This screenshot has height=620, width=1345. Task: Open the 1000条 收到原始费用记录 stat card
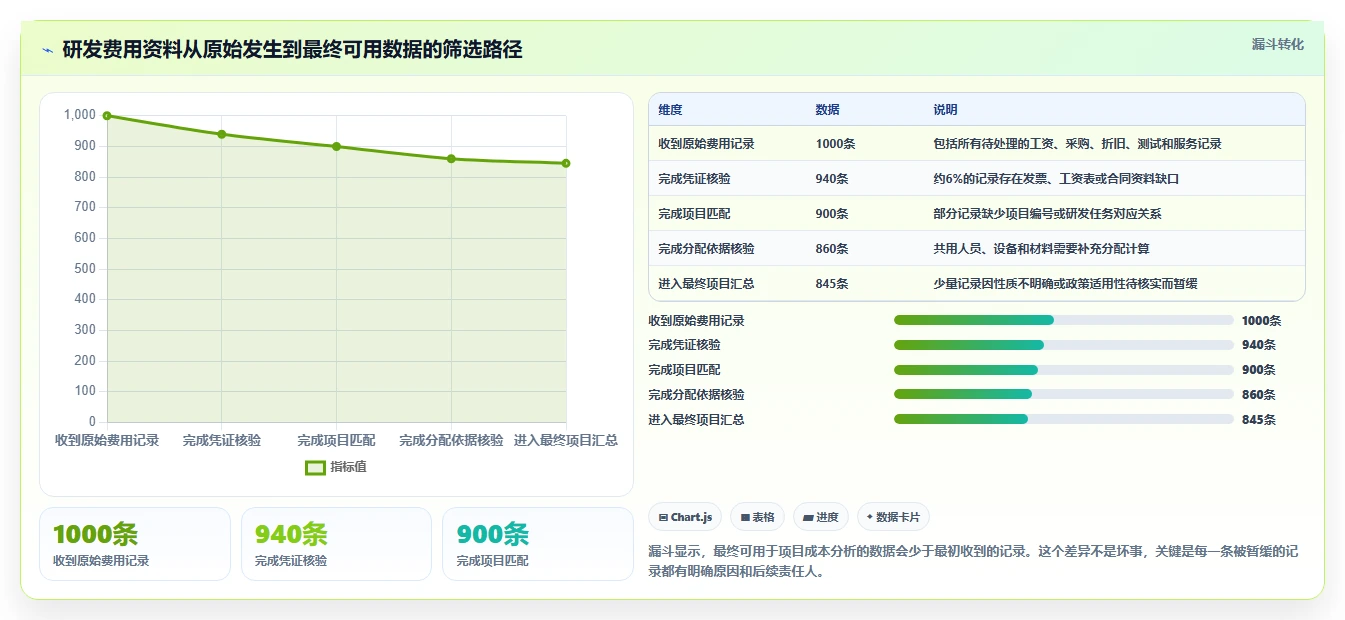click(x=135, y=544)
